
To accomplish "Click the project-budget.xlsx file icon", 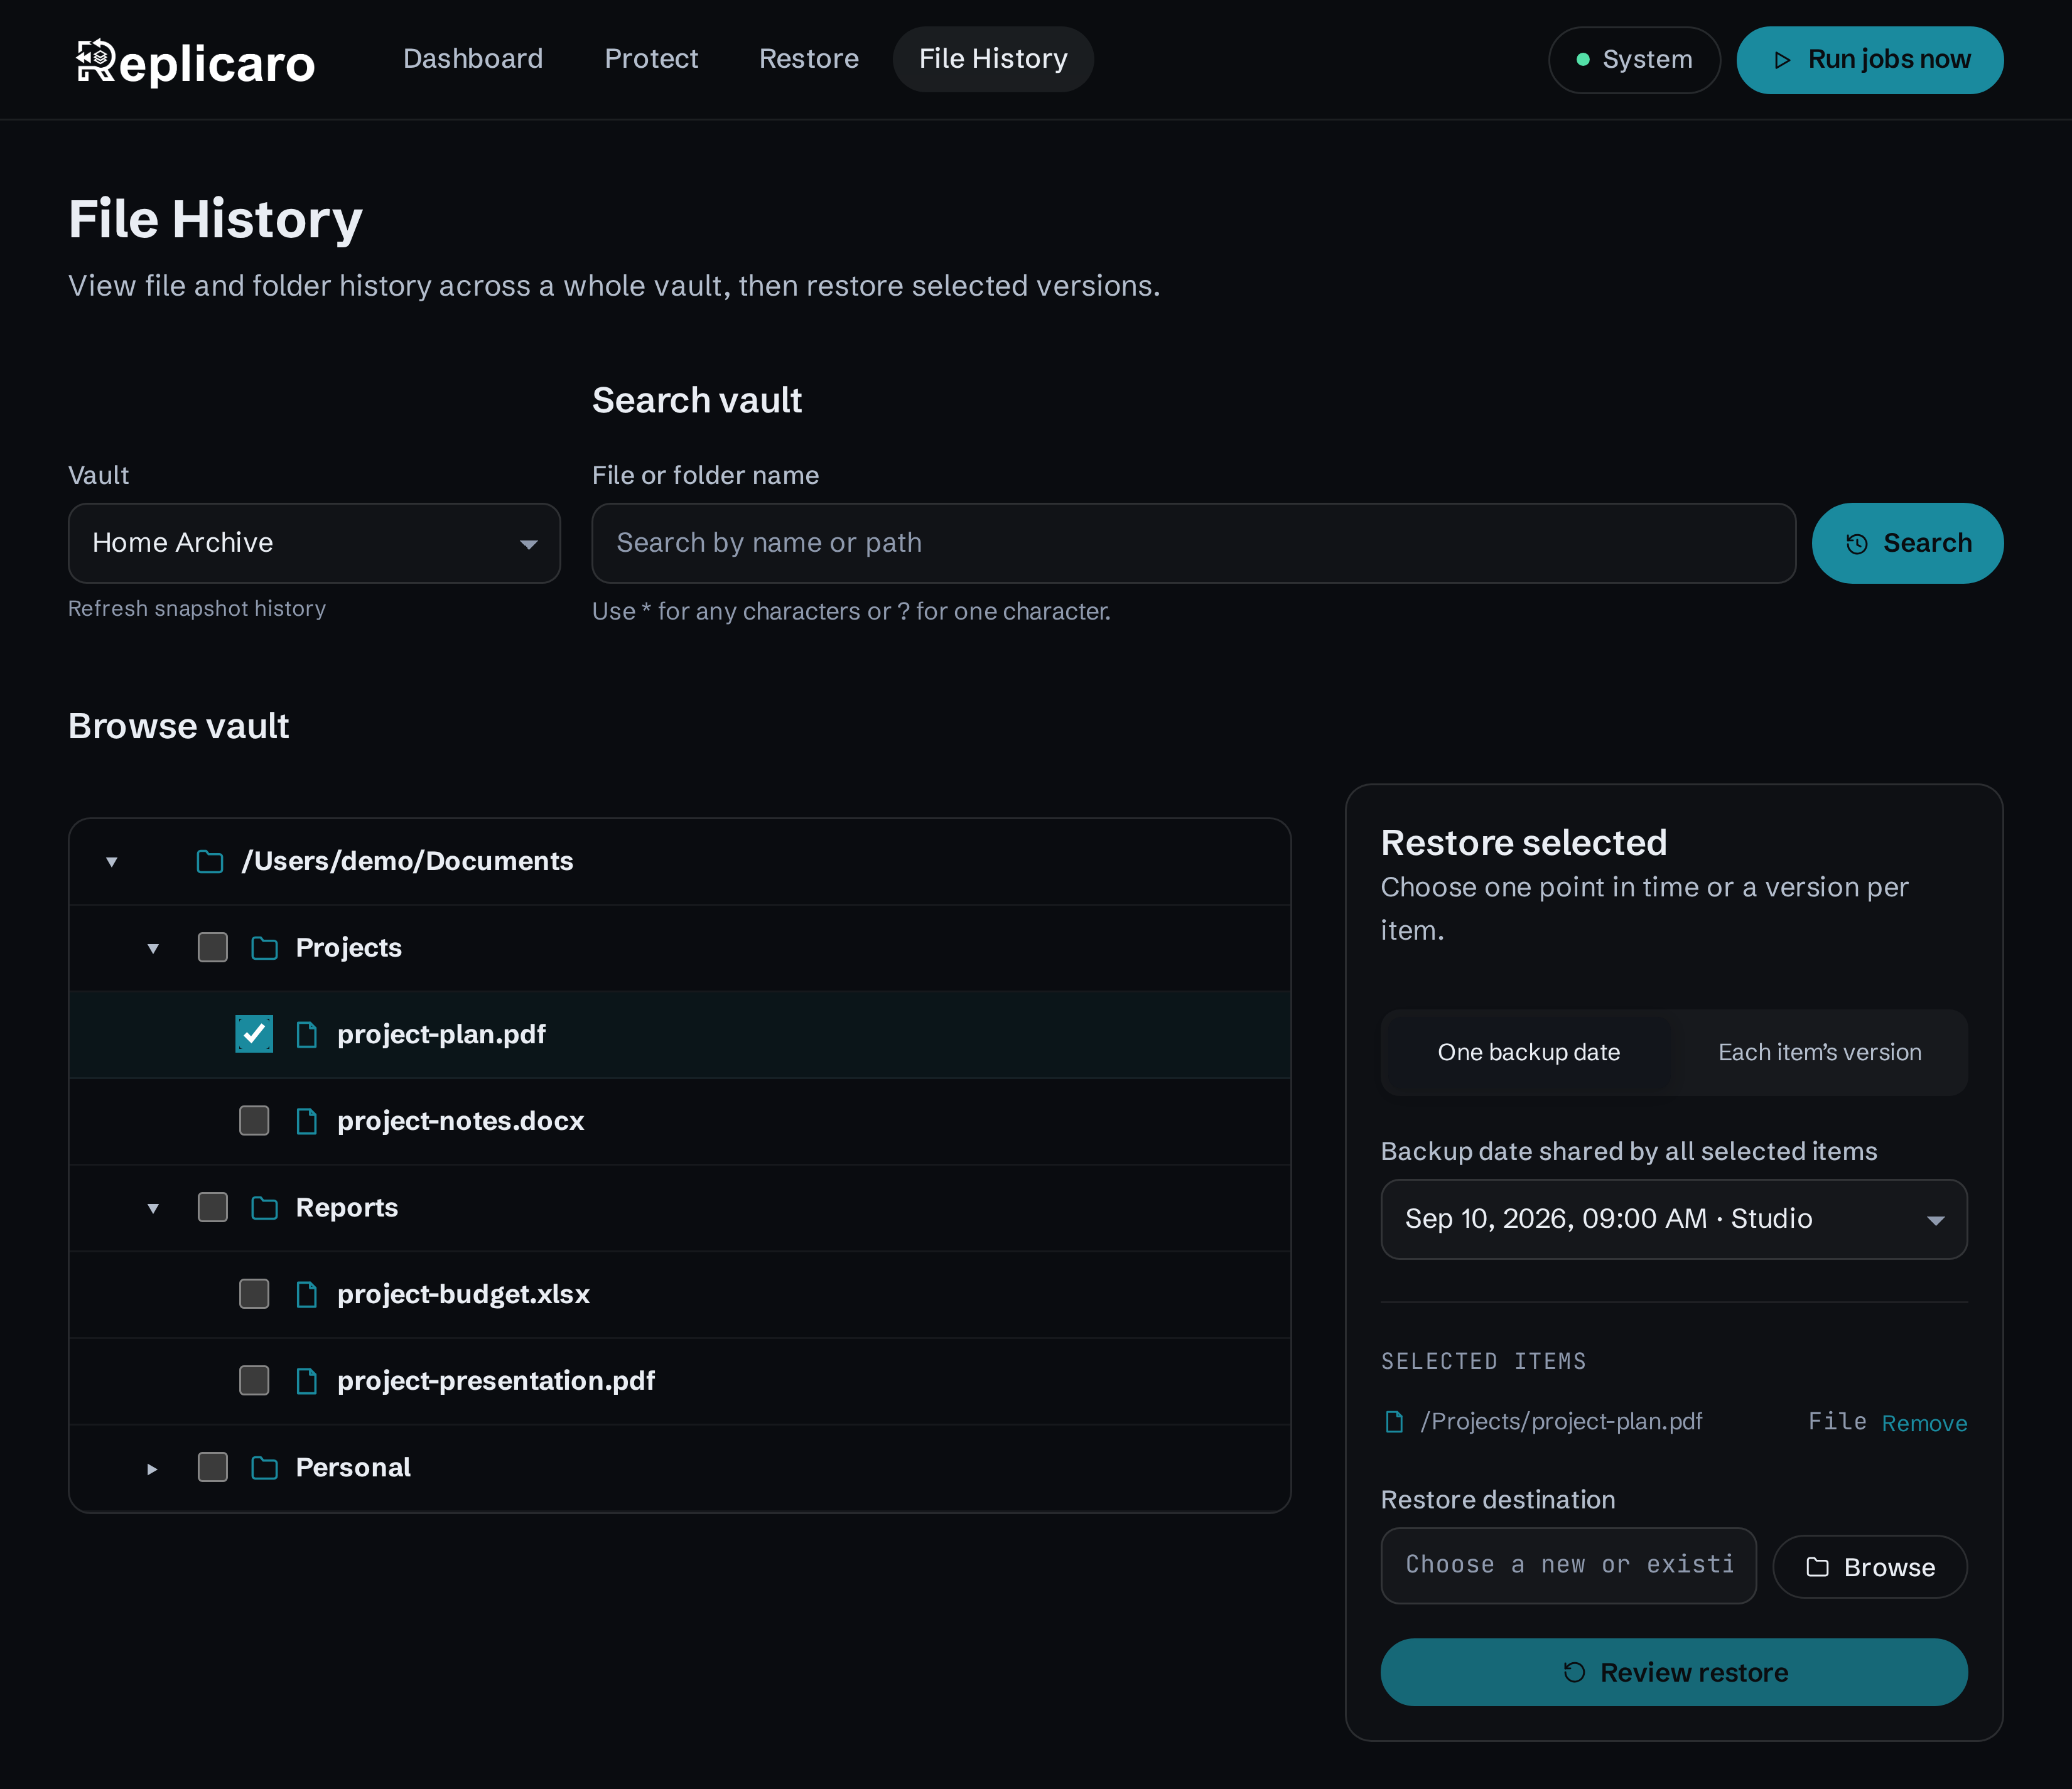I will (x=307, y=1295).
